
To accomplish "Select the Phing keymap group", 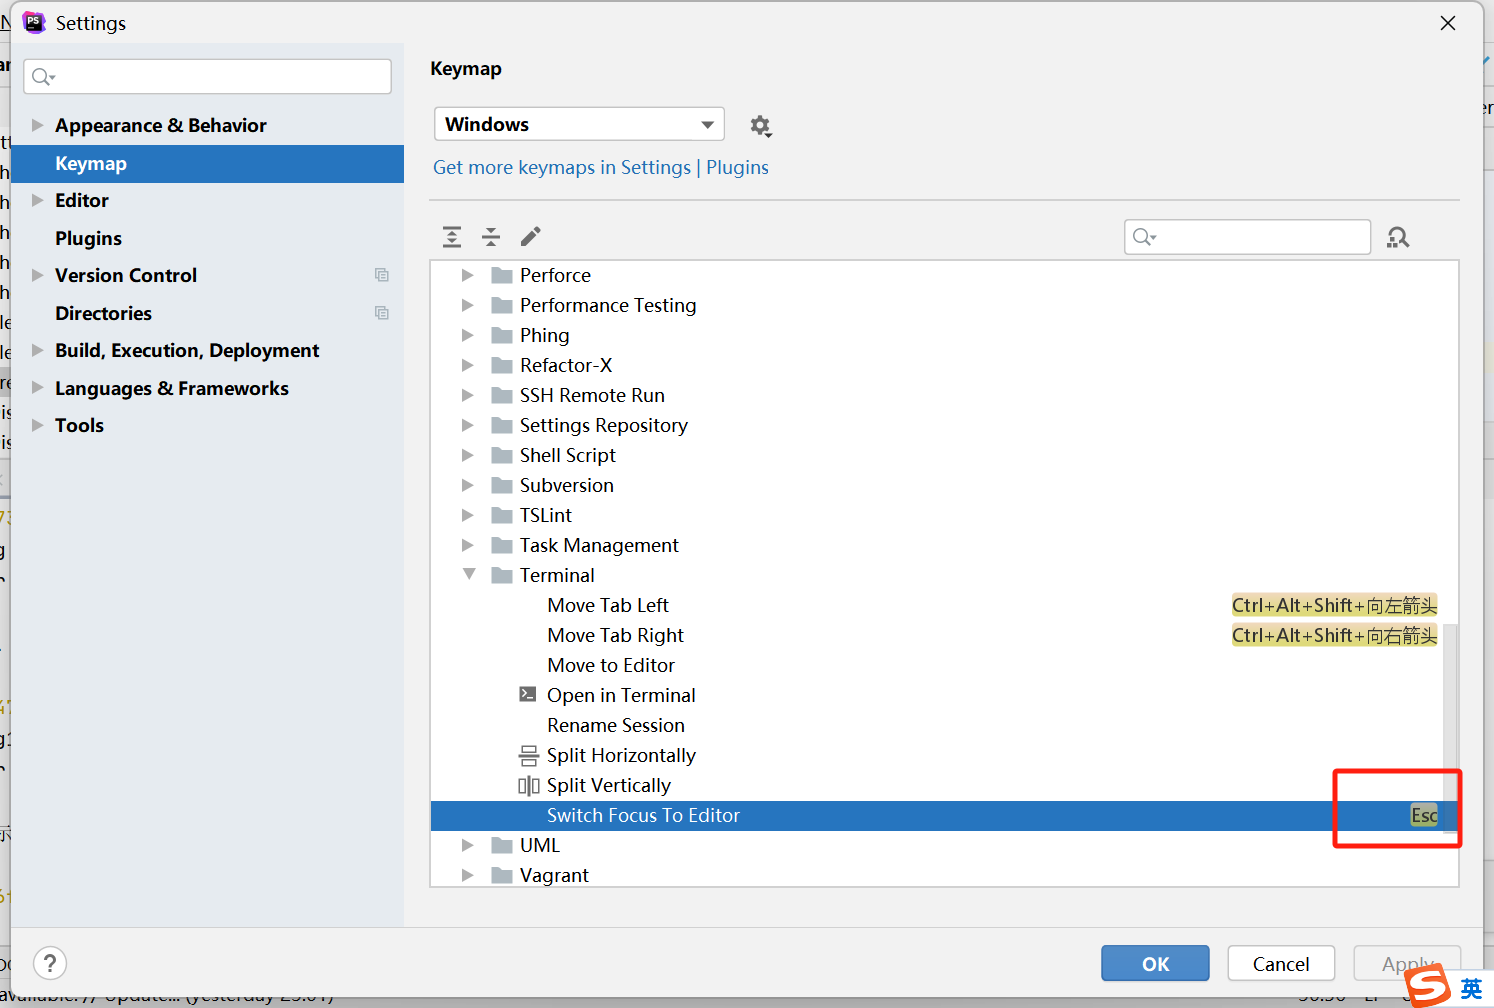I will [544, 335].
